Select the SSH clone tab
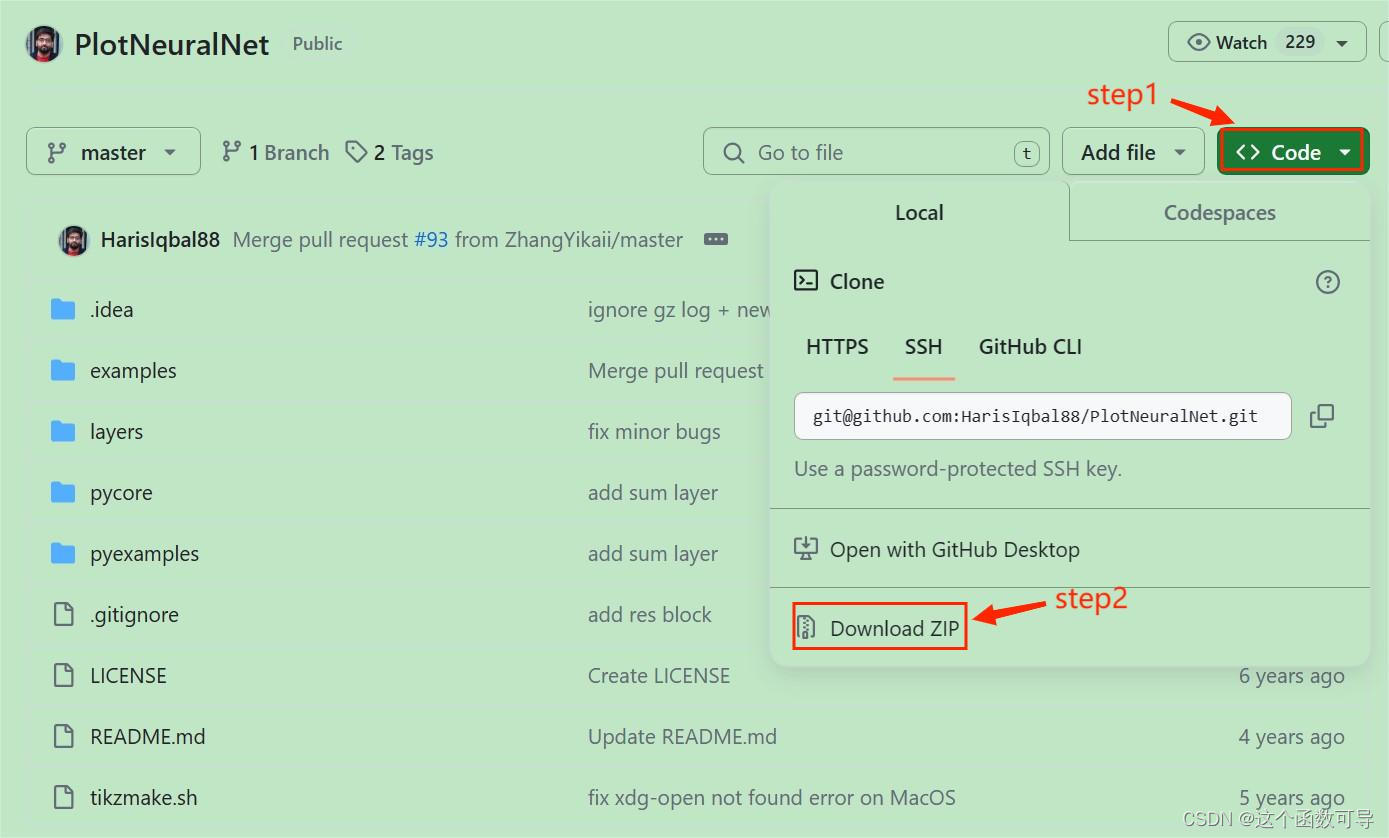1389x838 pixels. (x=923, y=347)
